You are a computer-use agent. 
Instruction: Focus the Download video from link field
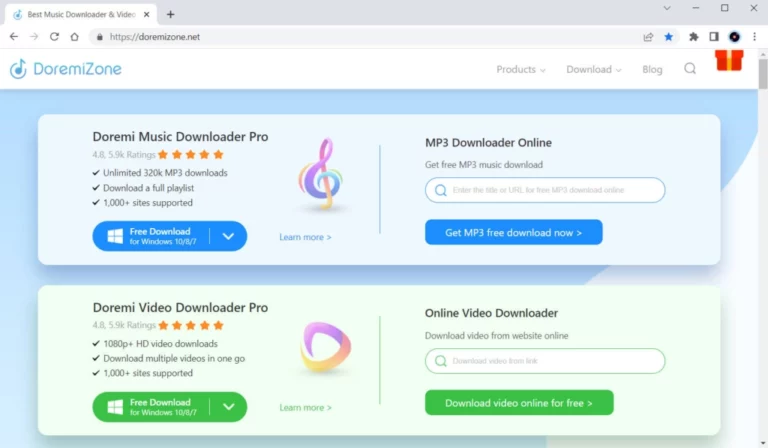click(545, 361)
